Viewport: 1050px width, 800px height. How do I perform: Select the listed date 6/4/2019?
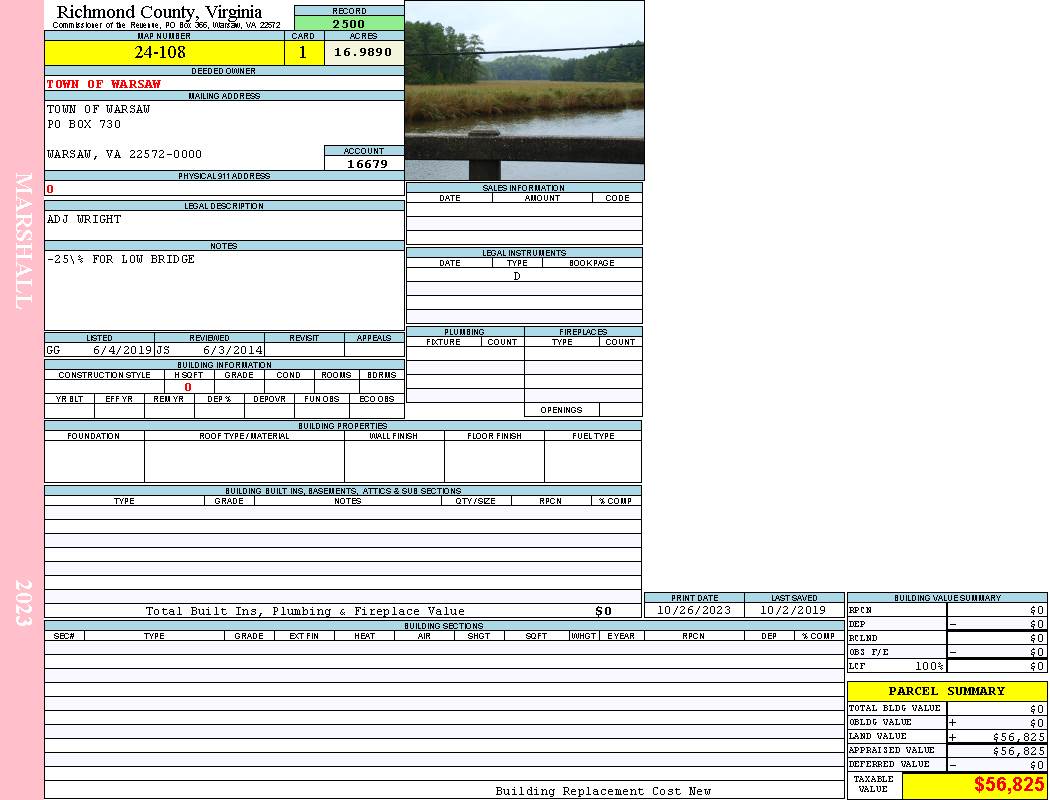122,351
